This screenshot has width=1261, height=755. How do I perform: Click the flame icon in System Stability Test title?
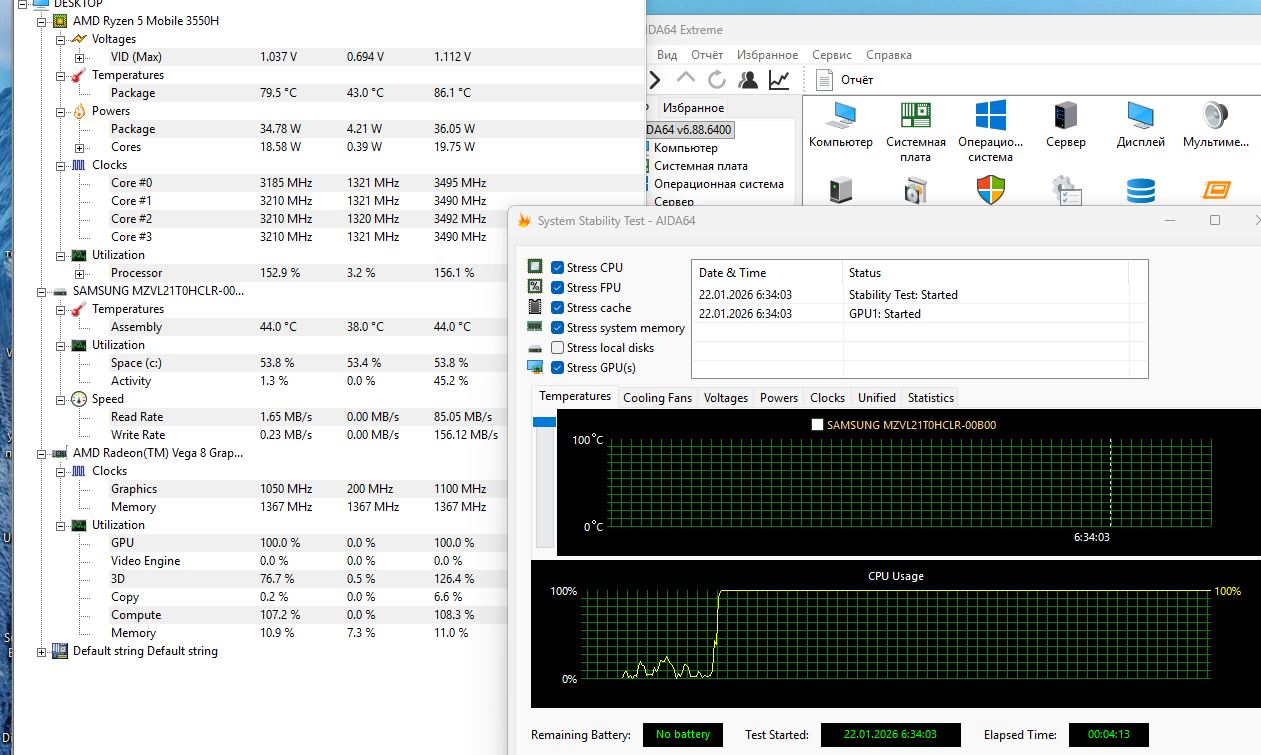pos(523,220)
